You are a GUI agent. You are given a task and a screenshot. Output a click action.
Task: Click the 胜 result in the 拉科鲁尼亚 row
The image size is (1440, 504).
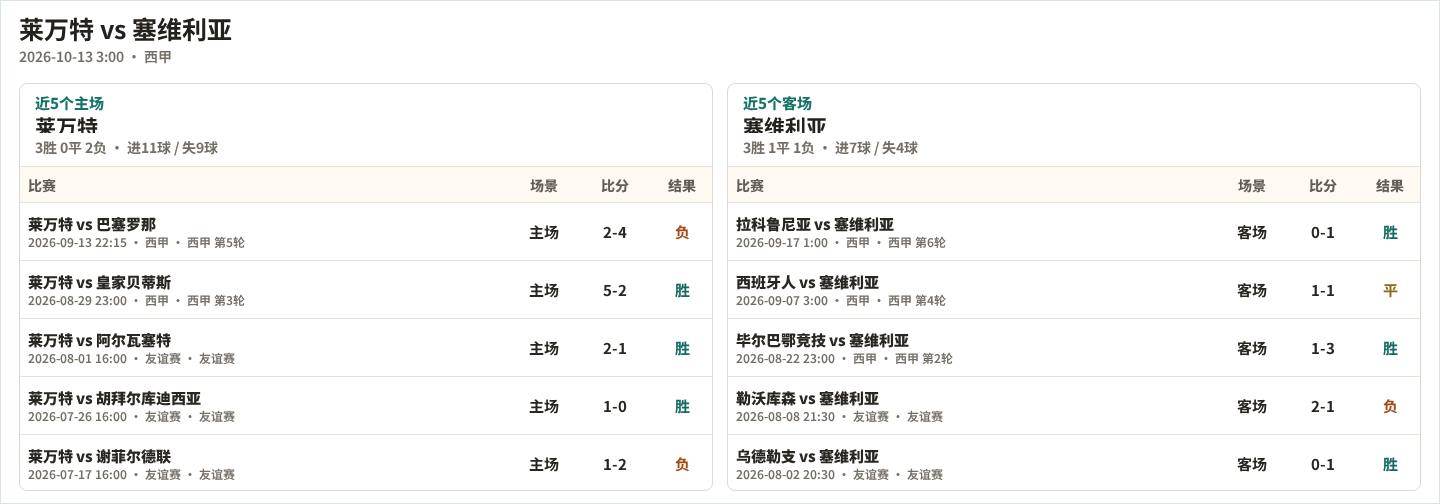(x=1390, y=232)
